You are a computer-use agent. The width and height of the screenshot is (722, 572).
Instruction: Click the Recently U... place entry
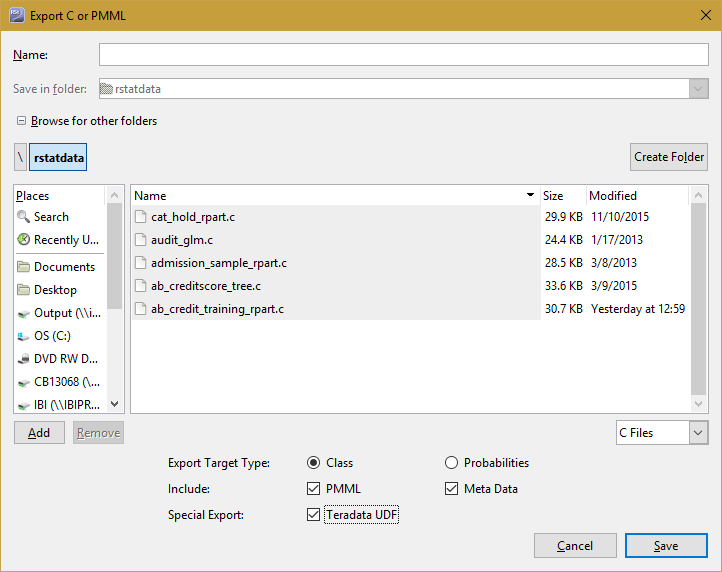pos(60,239)
